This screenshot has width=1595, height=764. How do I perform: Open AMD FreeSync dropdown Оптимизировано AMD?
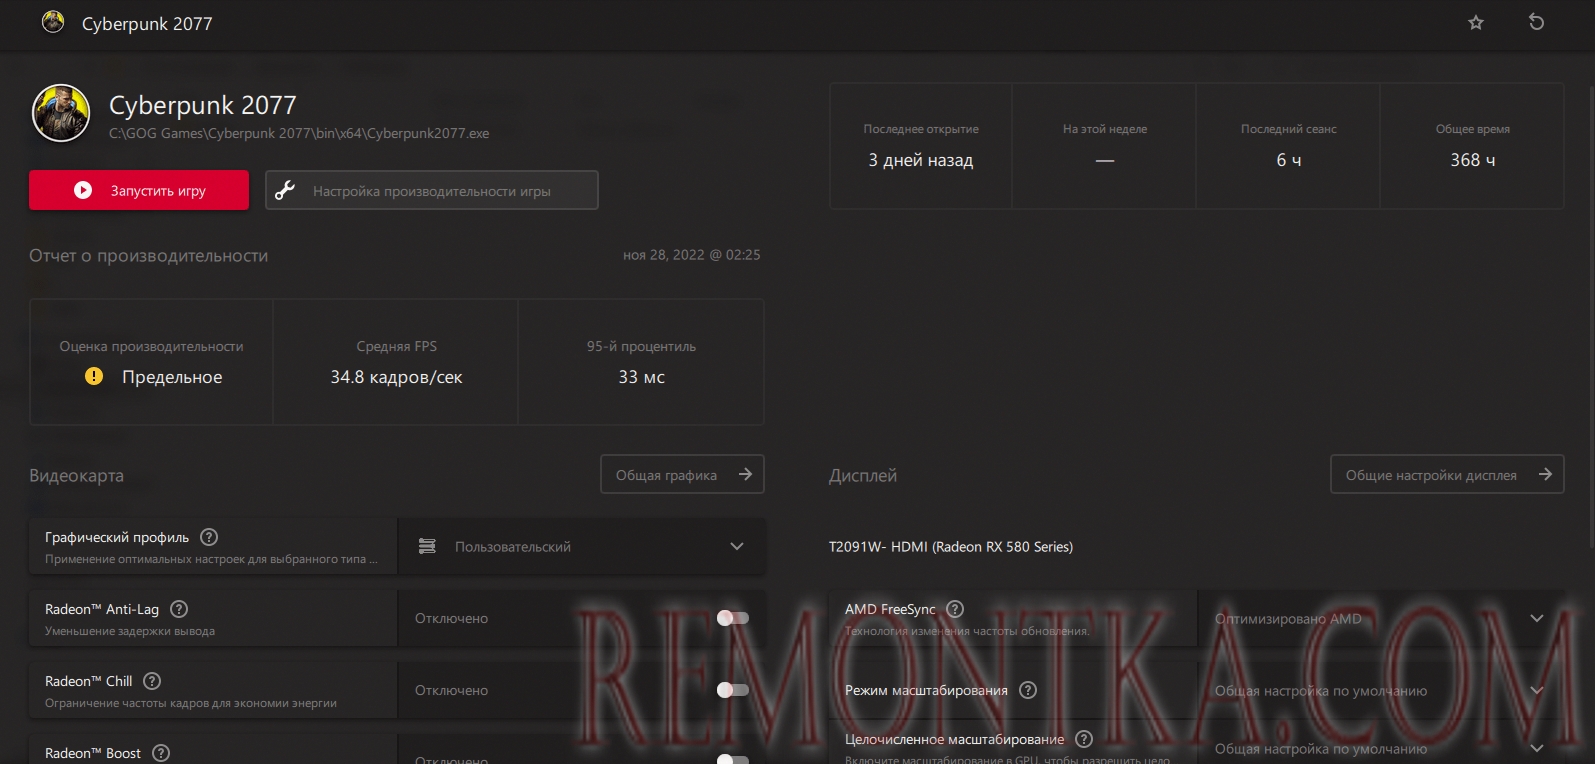pos(1381,618)
